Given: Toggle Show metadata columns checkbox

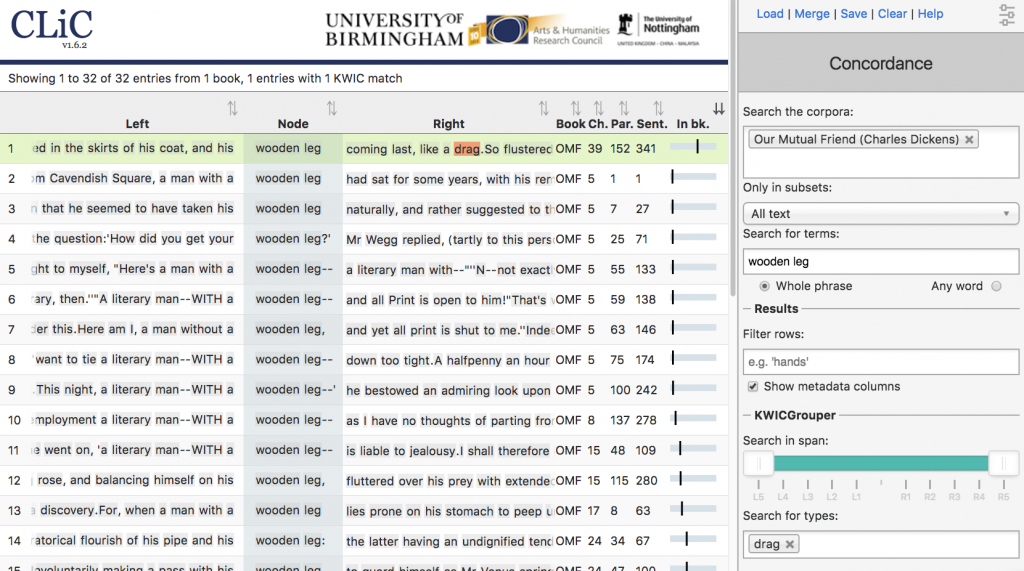Looking at the screenshot, I should (x=753, y=387).
